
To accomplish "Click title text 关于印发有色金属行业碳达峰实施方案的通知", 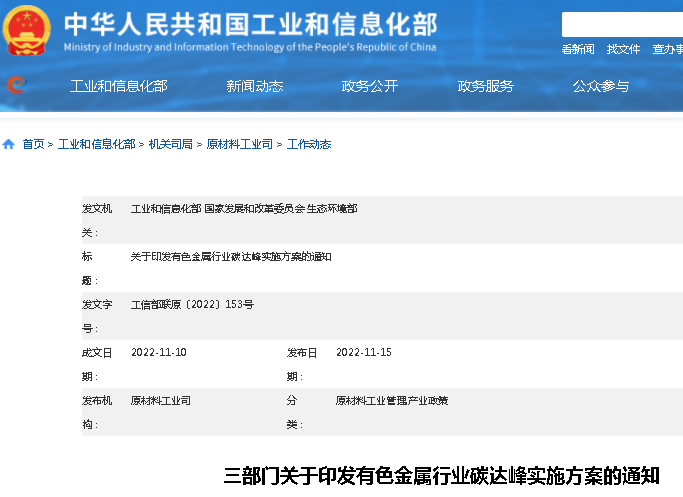I will [x=231, y=257].
